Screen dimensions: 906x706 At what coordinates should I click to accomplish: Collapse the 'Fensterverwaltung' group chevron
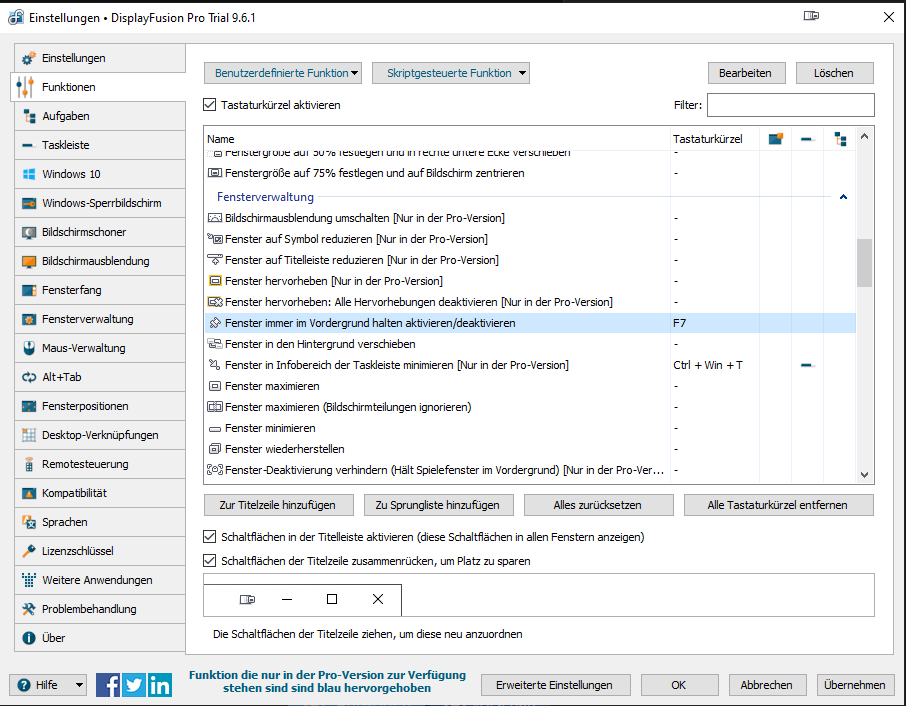pos(844,197)
